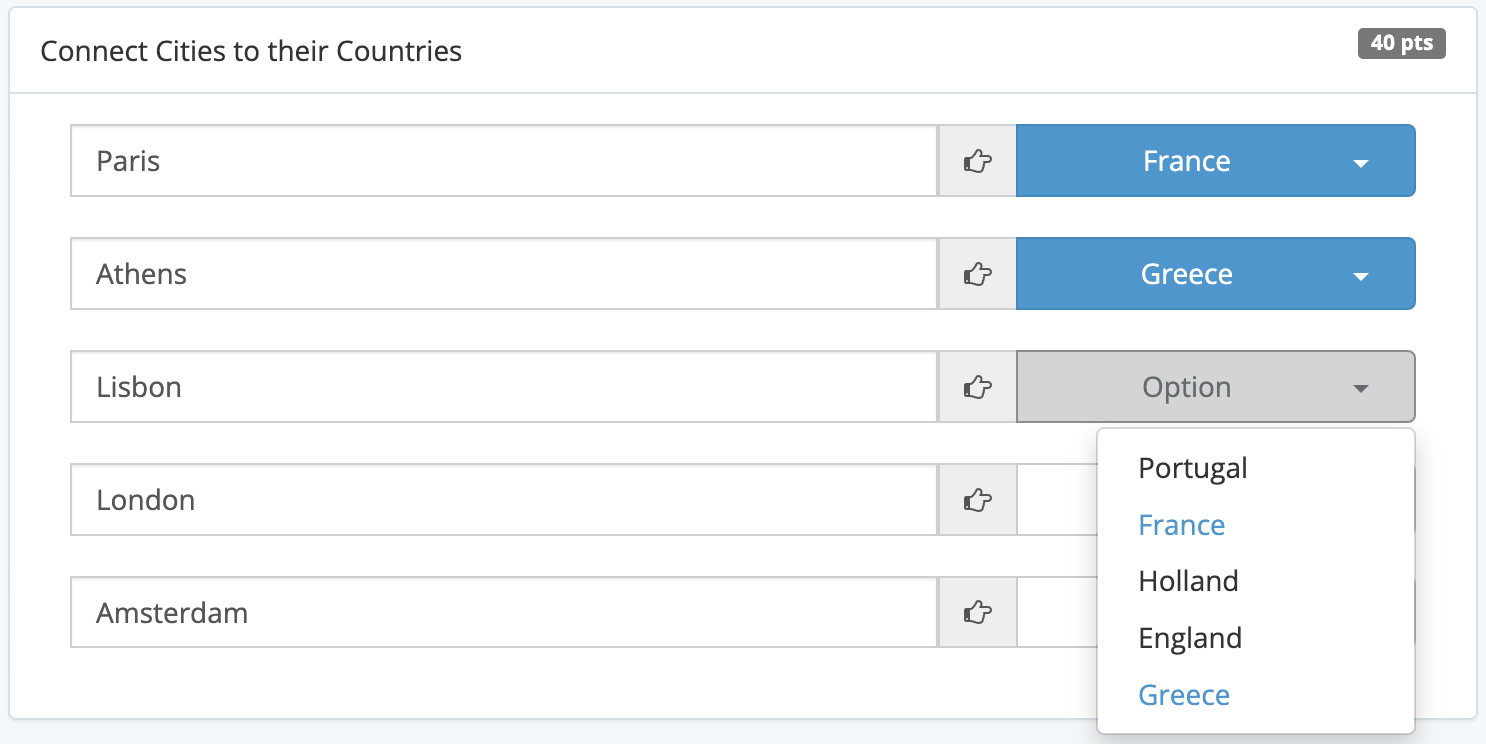
Task: Click the pointing hand icon beside Athens
Action: click(977, 274)
